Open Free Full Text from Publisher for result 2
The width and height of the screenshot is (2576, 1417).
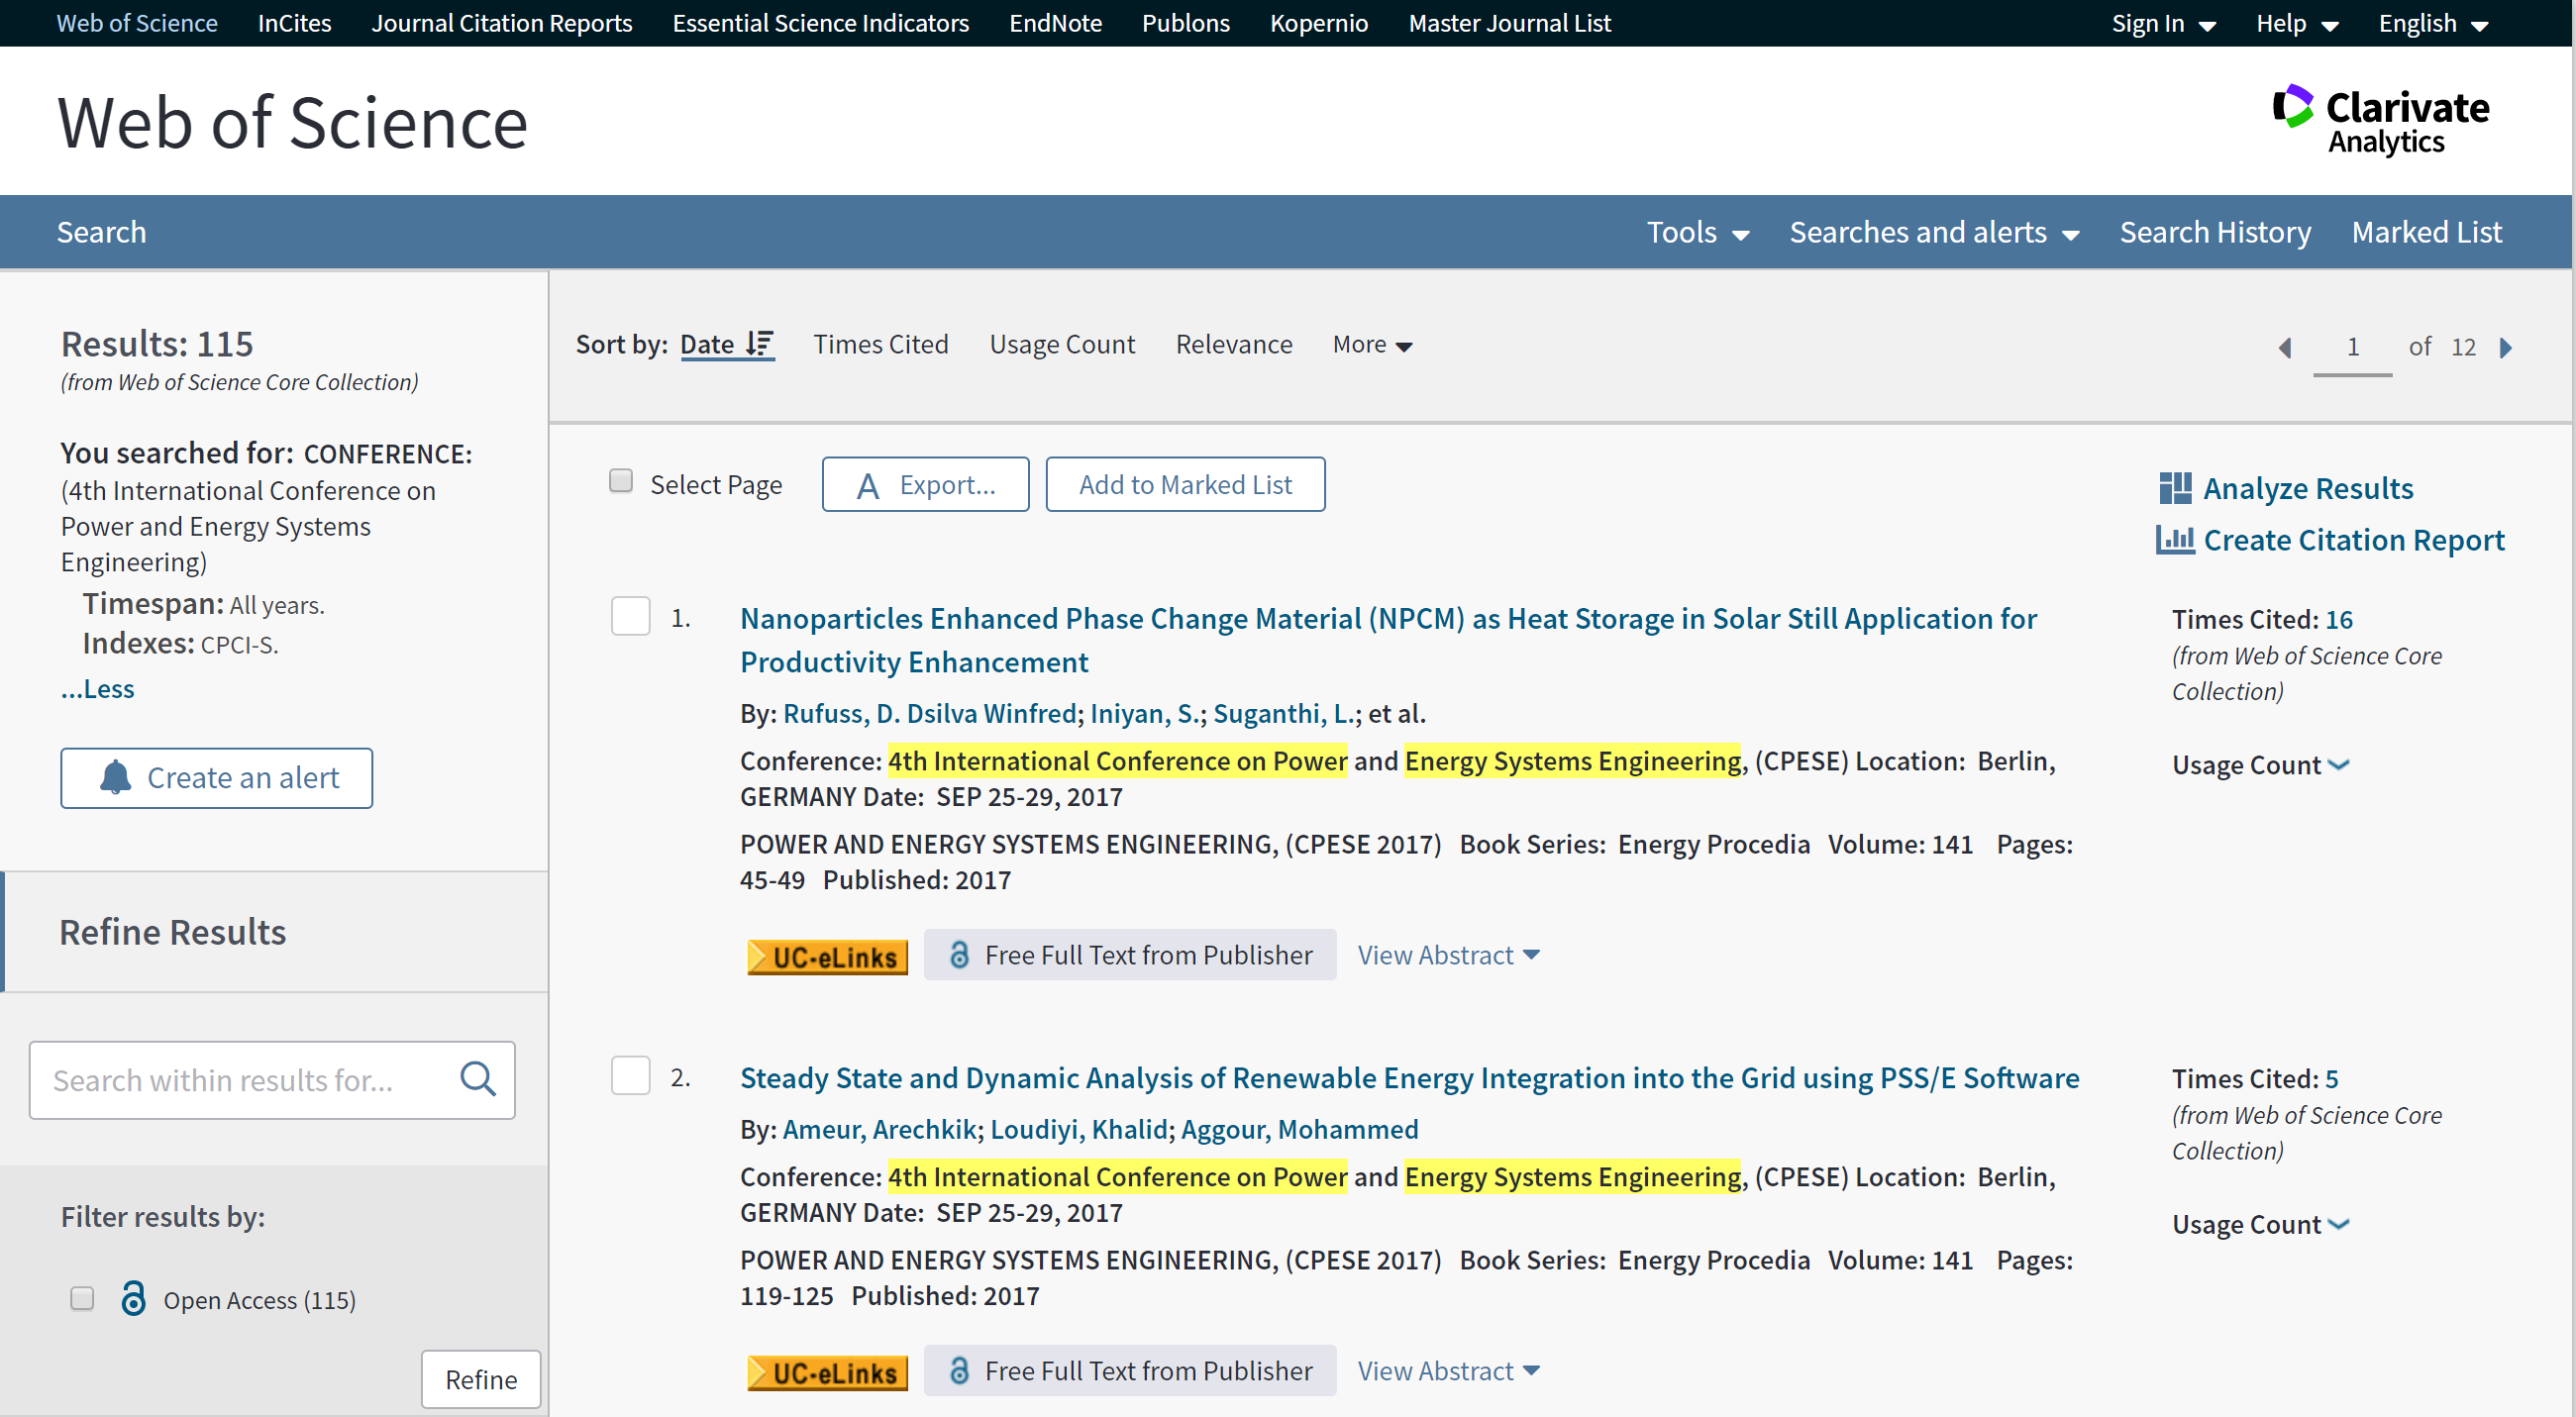1130,1371
